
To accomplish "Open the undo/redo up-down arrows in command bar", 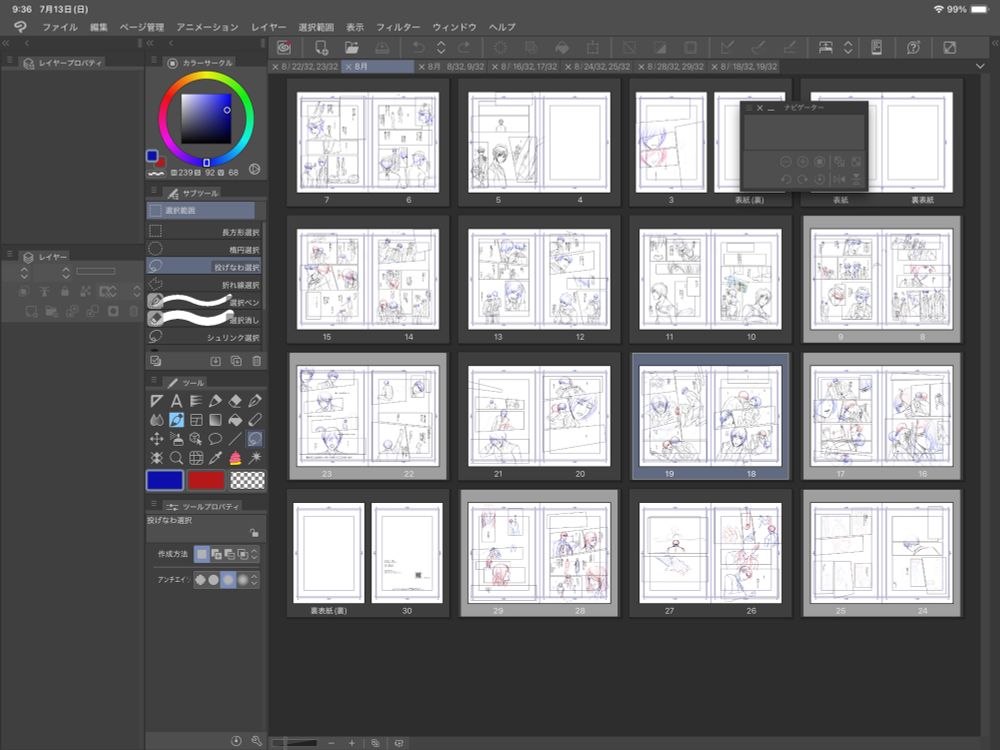I will [441, 47].
